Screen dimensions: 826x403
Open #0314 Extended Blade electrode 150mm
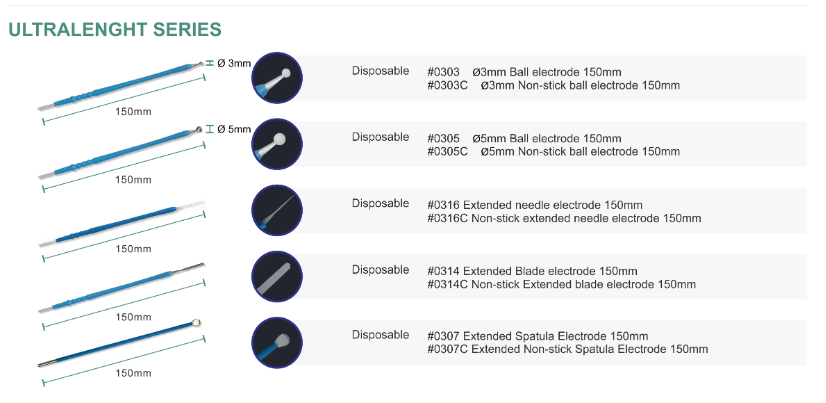(x=532, y=271)
